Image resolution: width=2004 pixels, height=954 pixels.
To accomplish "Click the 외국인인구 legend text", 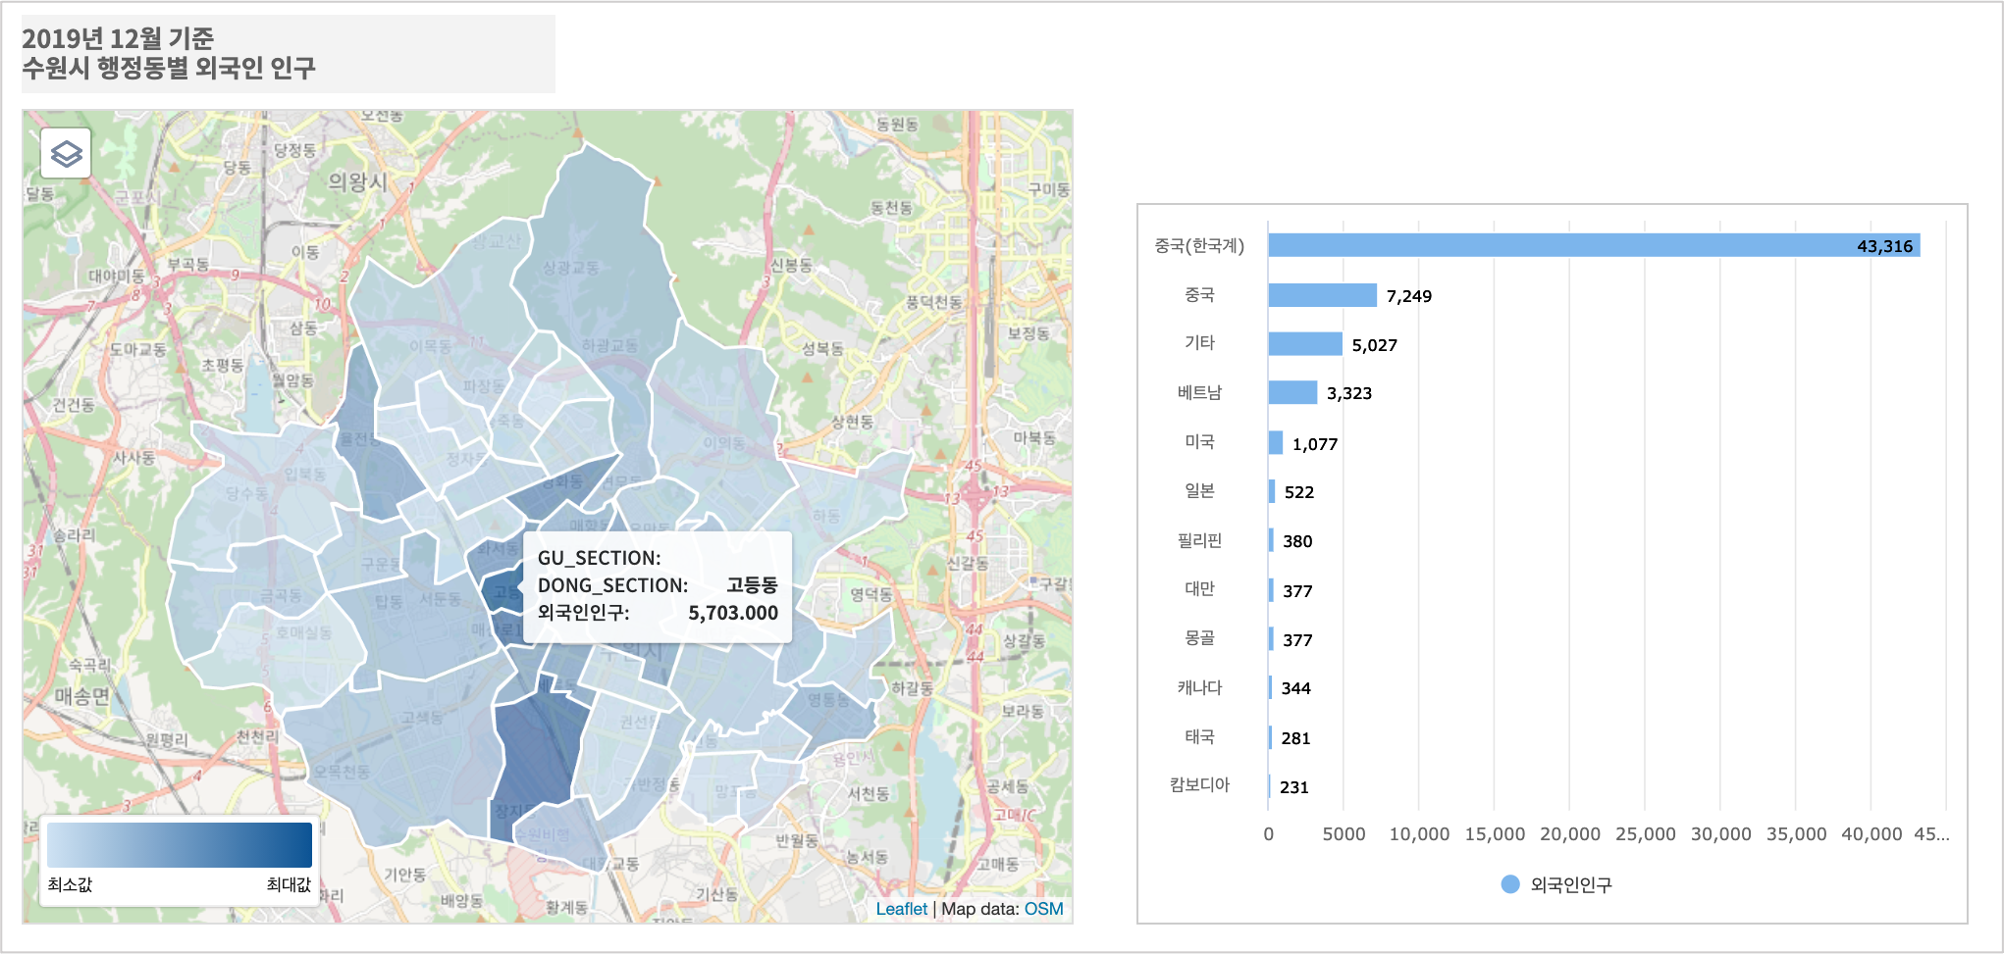I will coord(1571,885).
